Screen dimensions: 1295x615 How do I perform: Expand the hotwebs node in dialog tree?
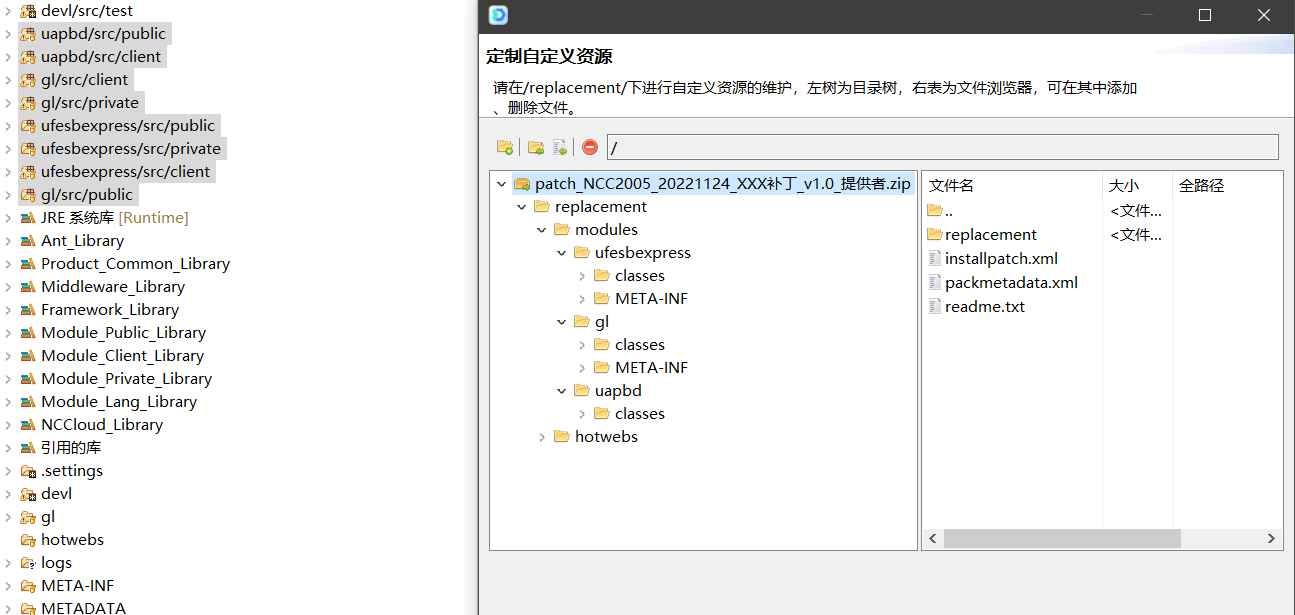[542, 437]
